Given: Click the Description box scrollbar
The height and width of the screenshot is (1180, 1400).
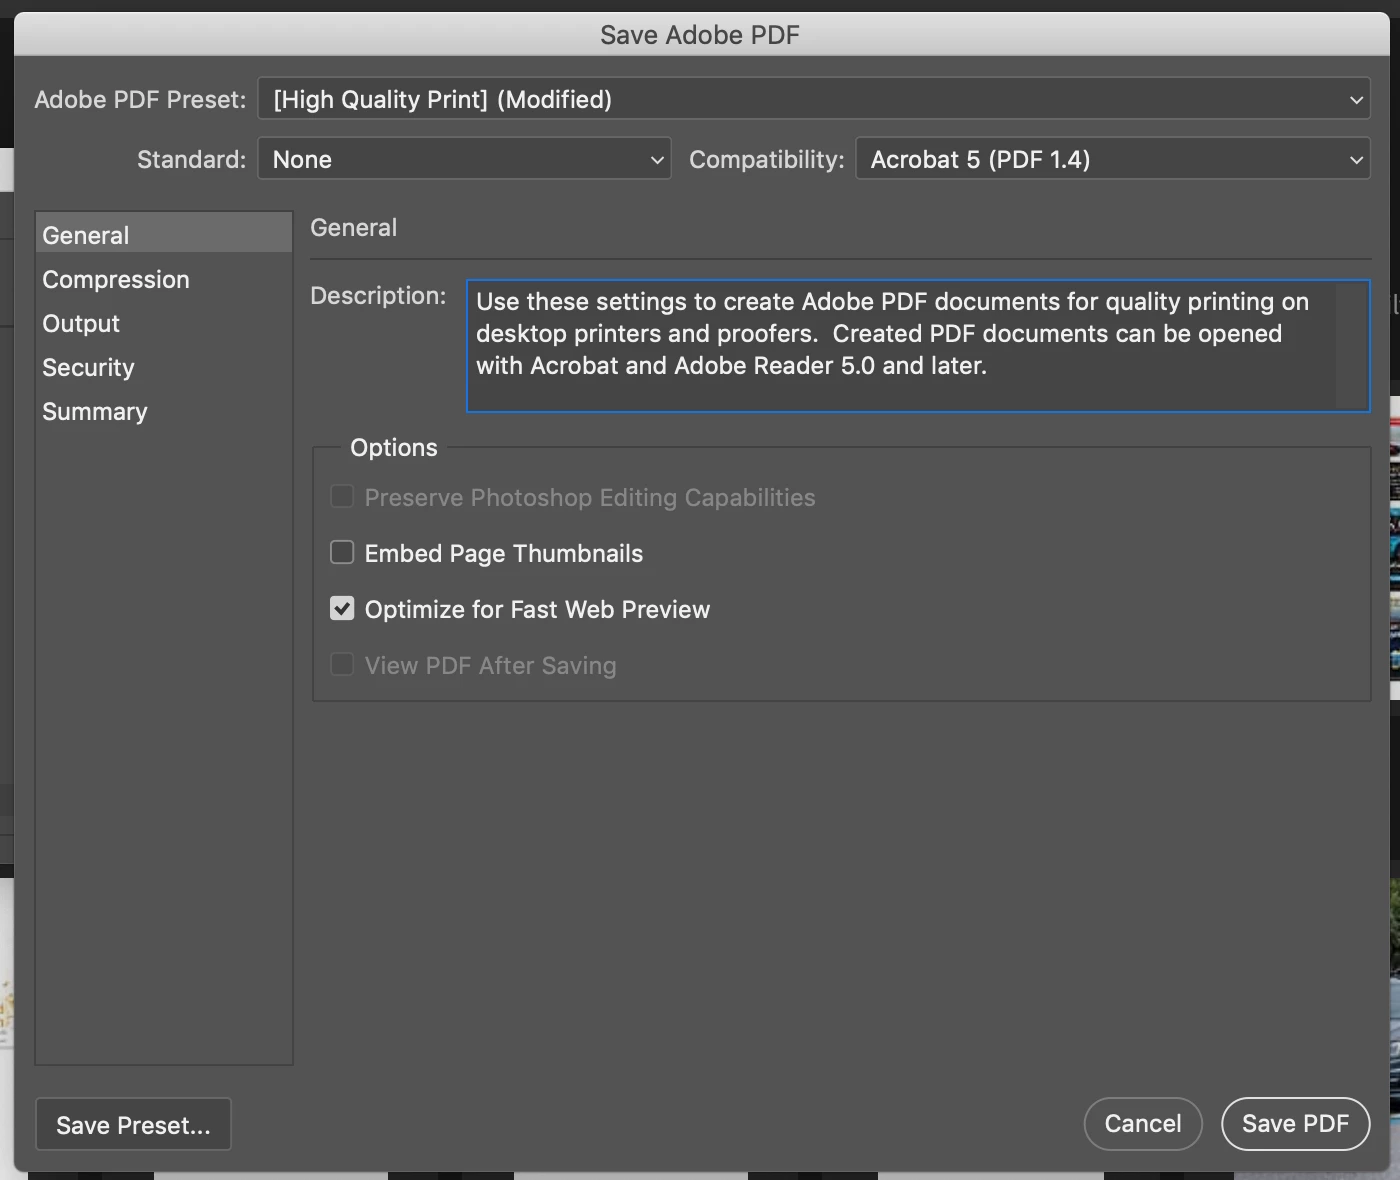Looking at the screenshot, I should (1352, 346).
